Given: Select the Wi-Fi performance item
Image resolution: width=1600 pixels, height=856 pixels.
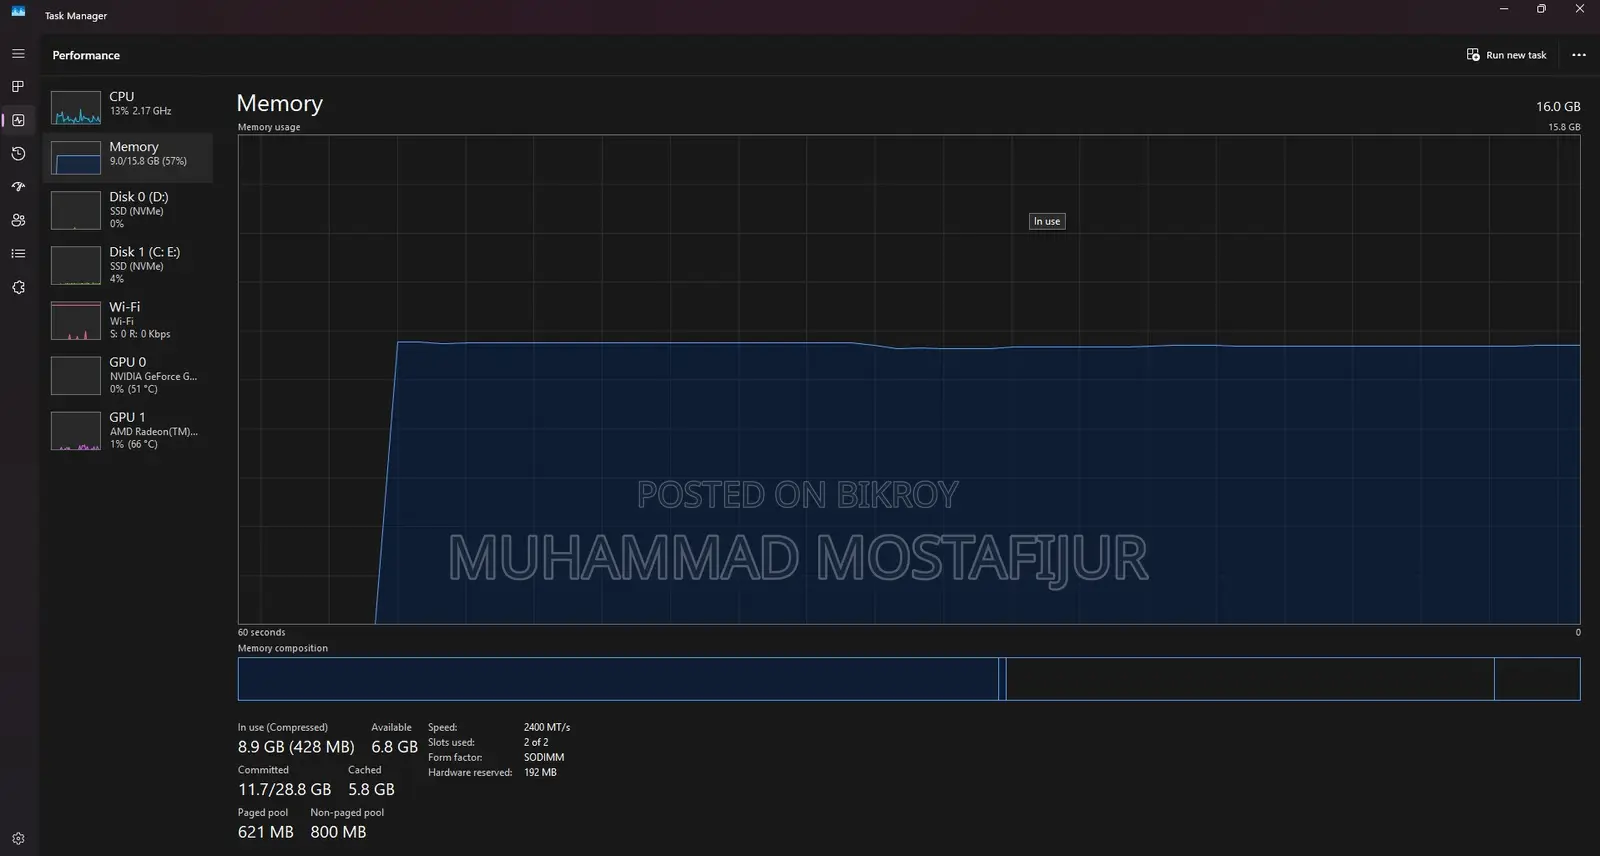Looking at the screenshot, I should point(128,320).
